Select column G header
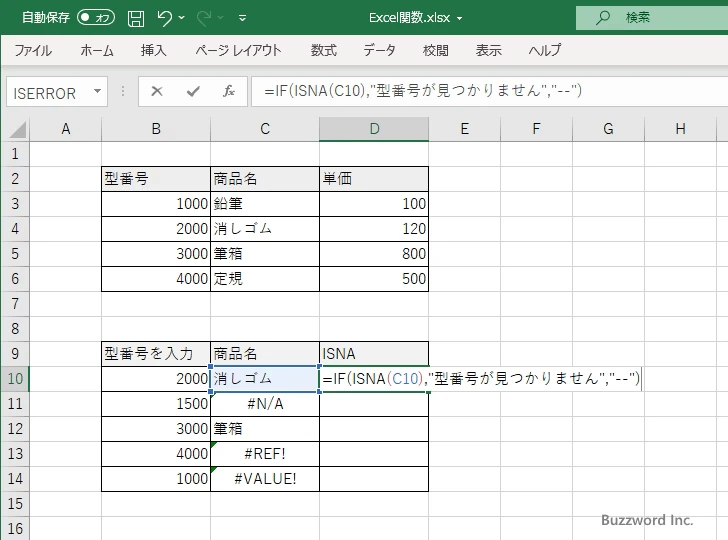The width and height of the screenshot is (728, 540). tap(608, 129)
